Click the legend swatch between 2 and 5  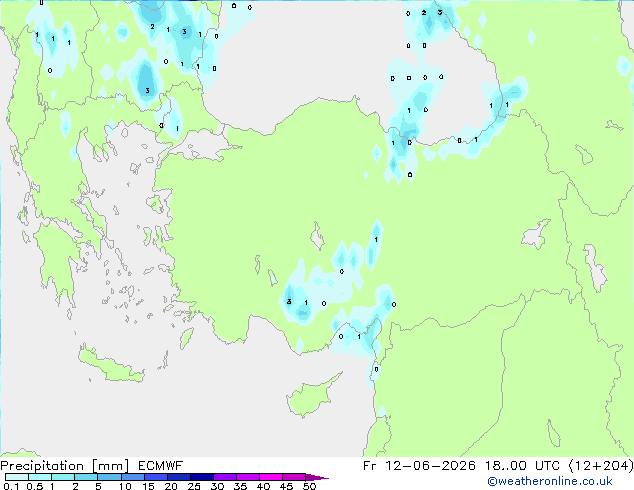(x=86, y=477)
